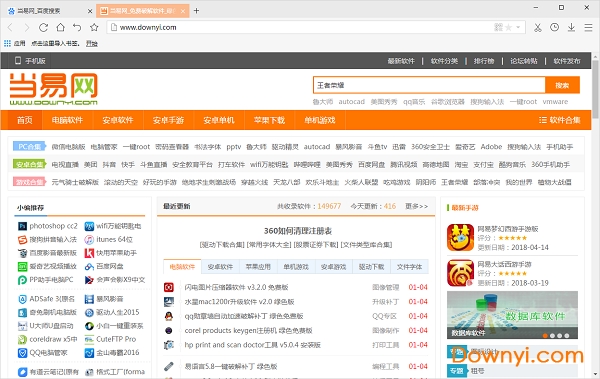The width and height of the screenshot is (600, 379).
Task: Switch to the 文件字体 update tab
Action: click(409, 267)
